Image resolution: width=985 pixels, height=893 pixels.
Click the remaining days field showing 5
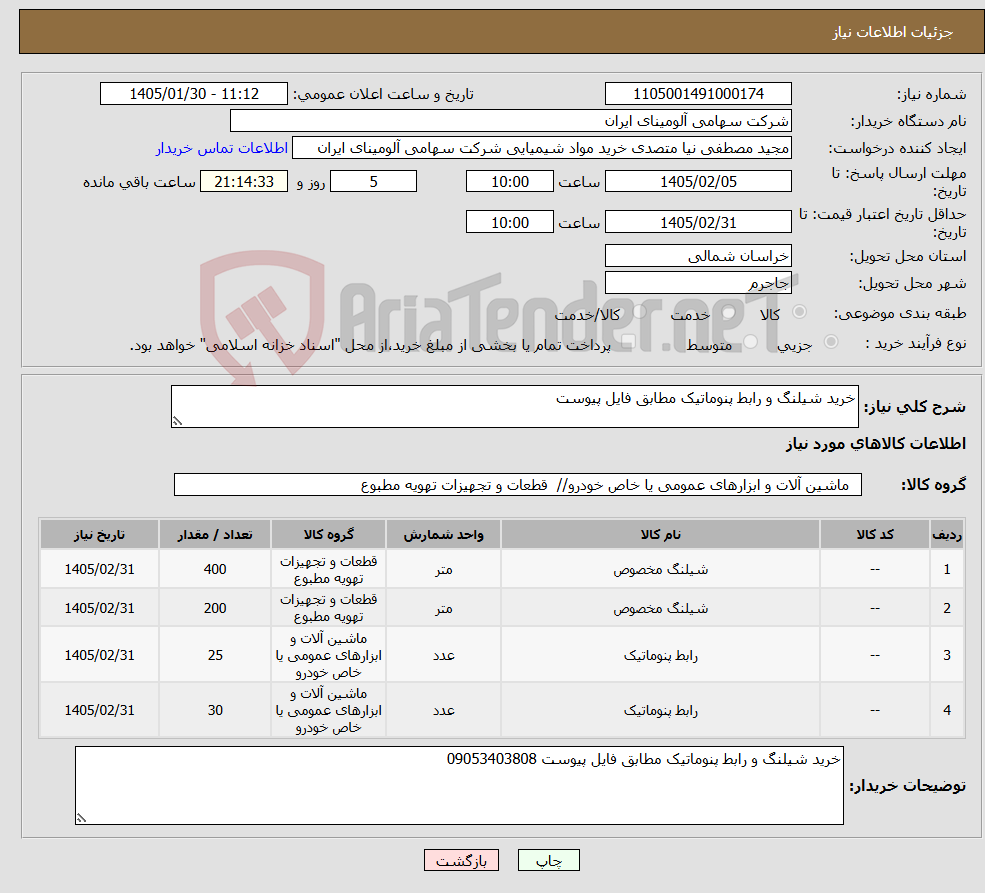(x=373, y=181)
